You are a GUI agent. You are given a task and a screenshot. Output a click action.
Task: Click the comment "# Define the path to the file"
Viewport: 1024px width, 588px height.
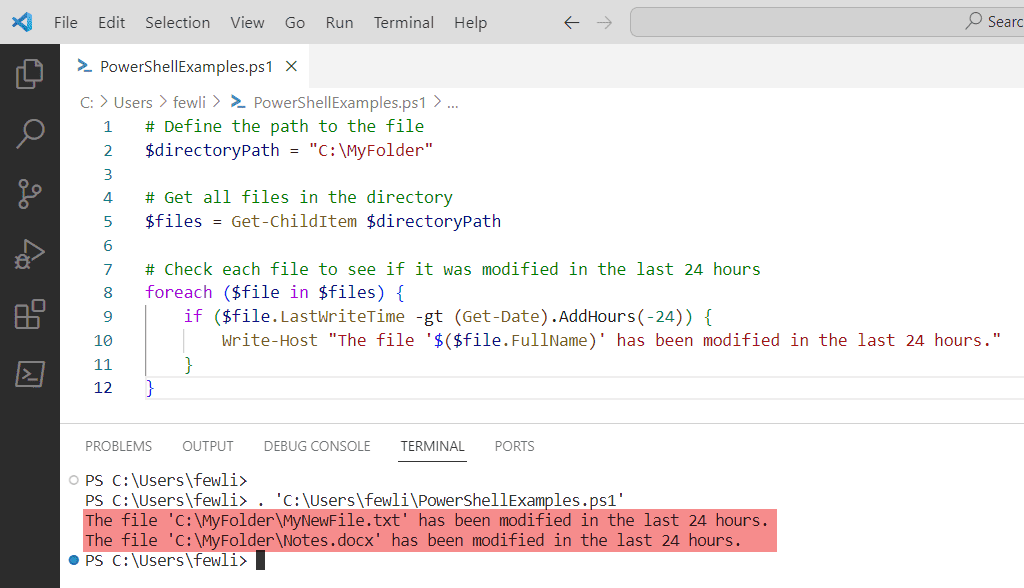pos(285,126)
